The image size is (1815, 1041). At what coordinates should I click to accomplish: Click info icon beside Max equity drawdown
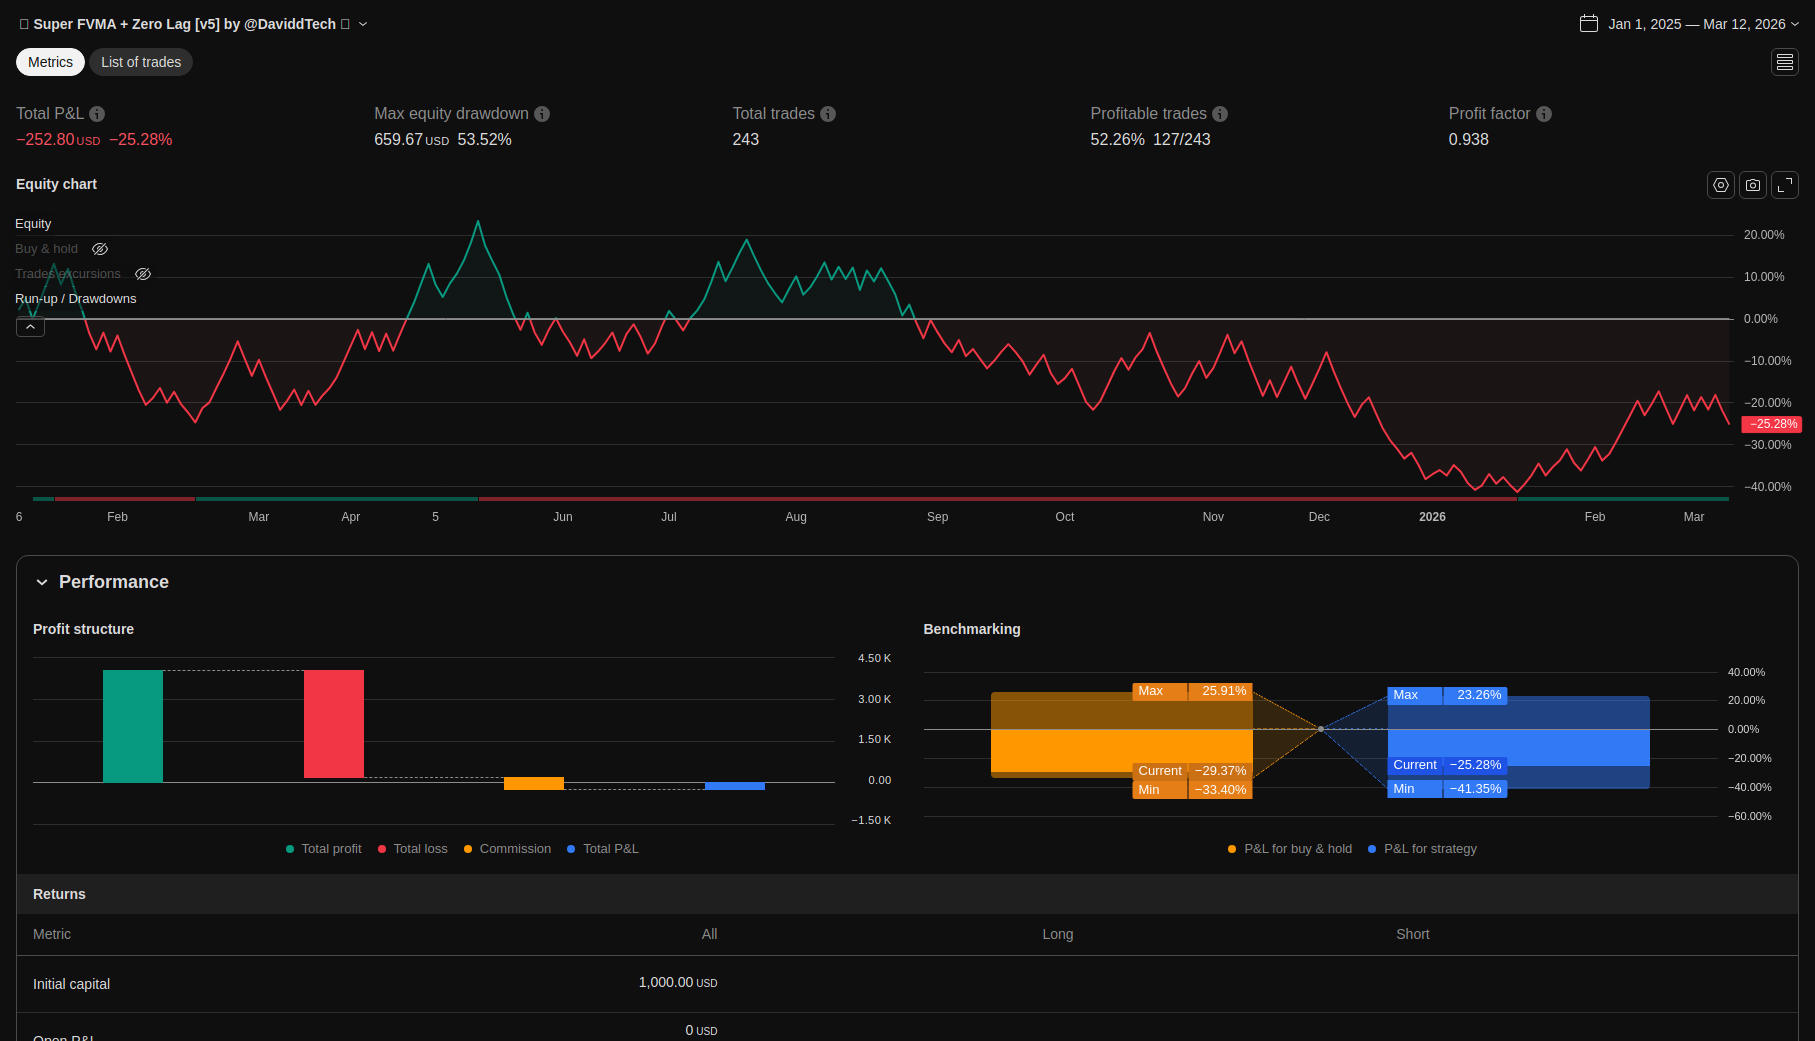(542, 114)
